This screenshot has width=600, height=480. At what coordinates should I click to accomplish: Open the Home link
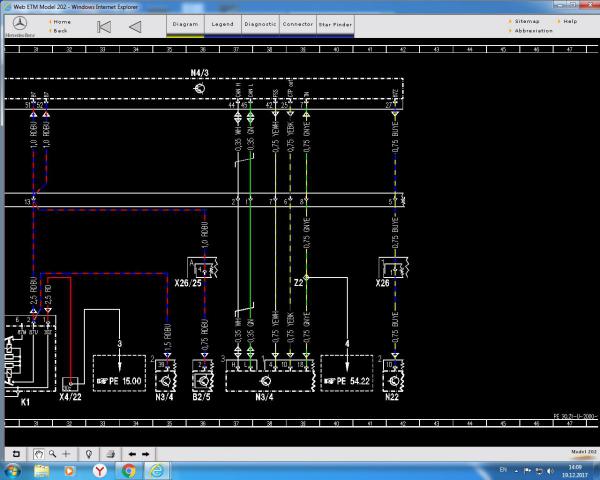click(61, 21)
